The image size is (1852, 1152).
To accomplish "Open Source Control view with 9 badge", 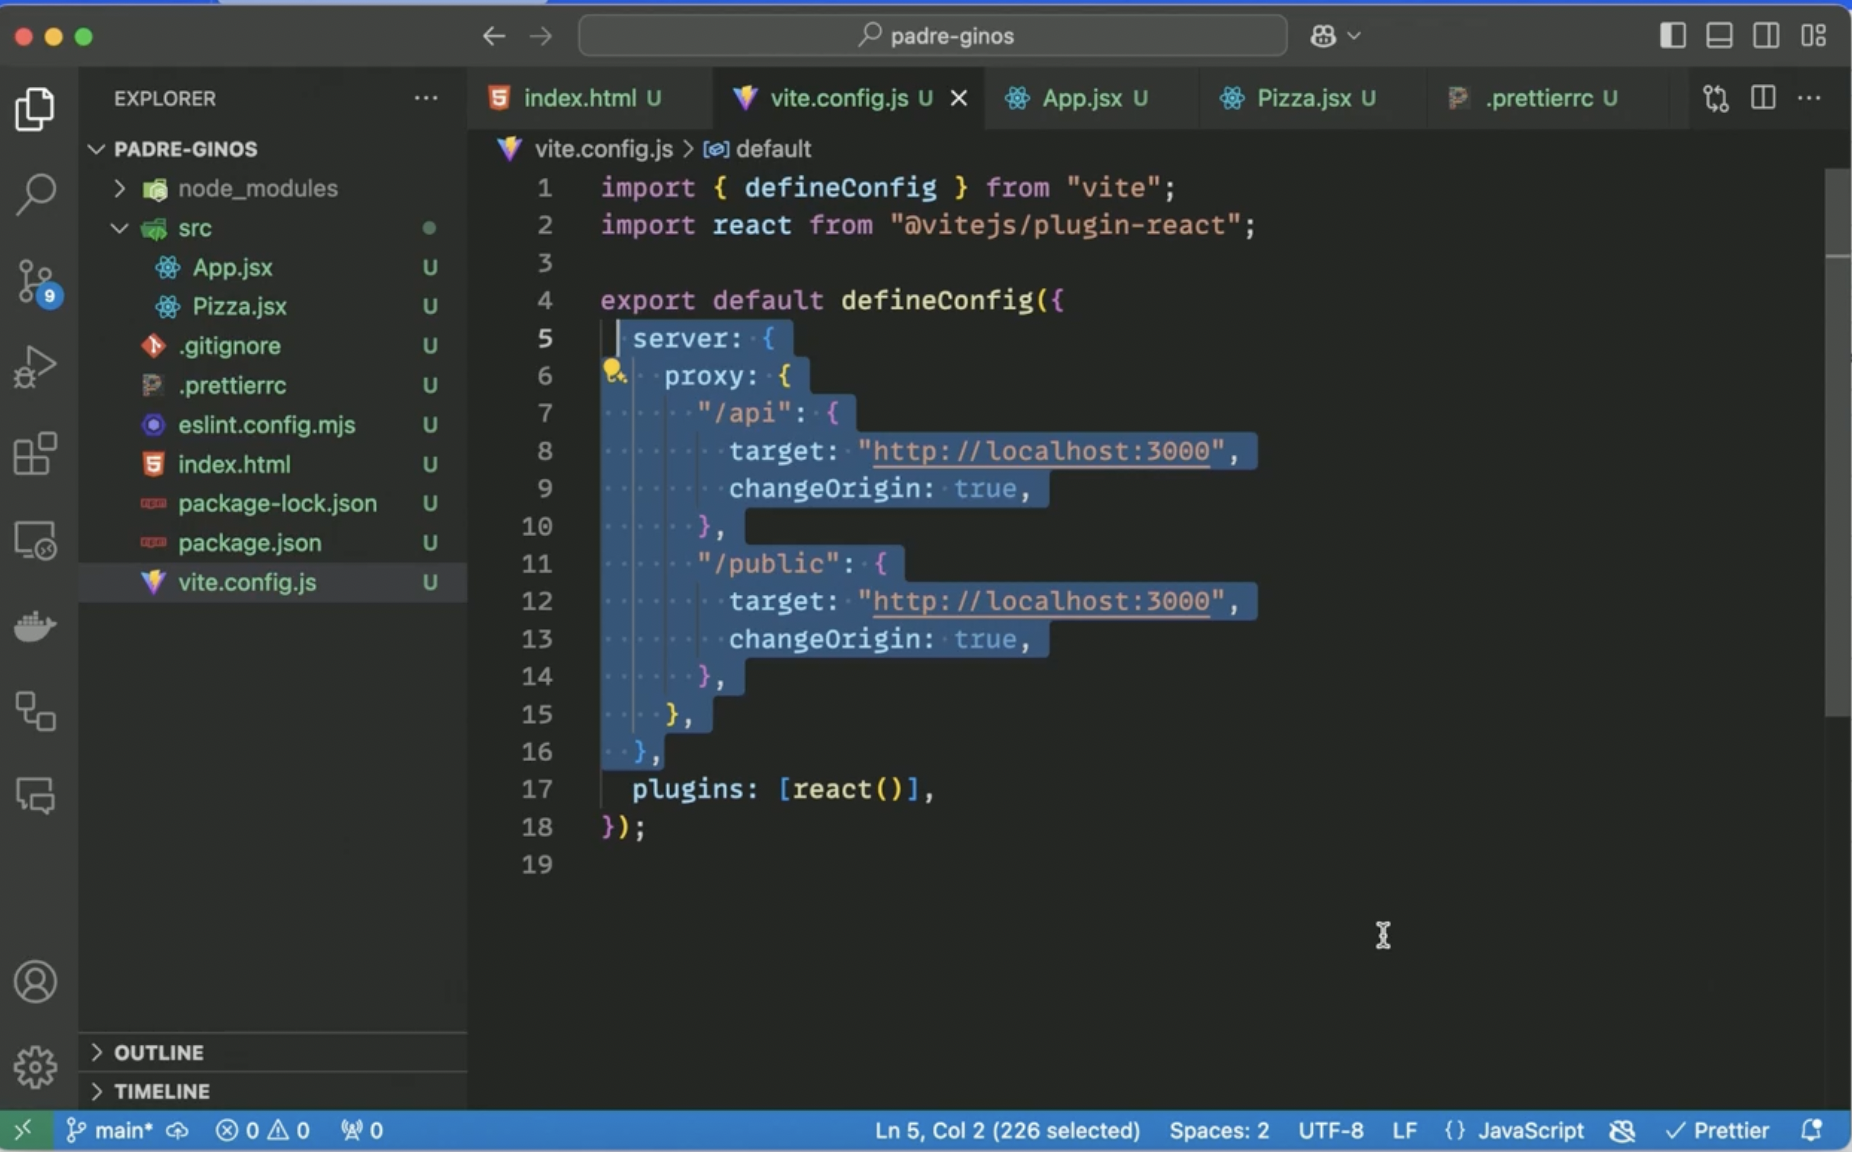I will click(x=37, y=282).
